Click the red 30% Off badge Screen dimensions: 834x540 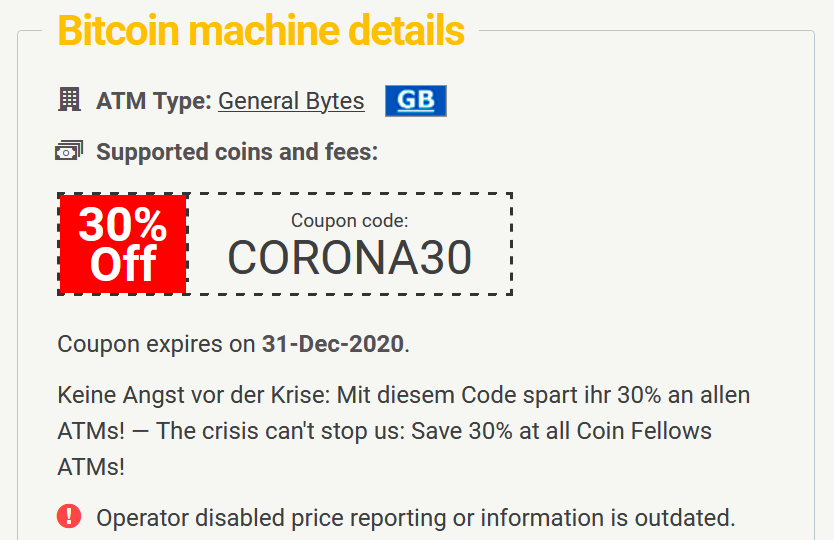point(123,244)
